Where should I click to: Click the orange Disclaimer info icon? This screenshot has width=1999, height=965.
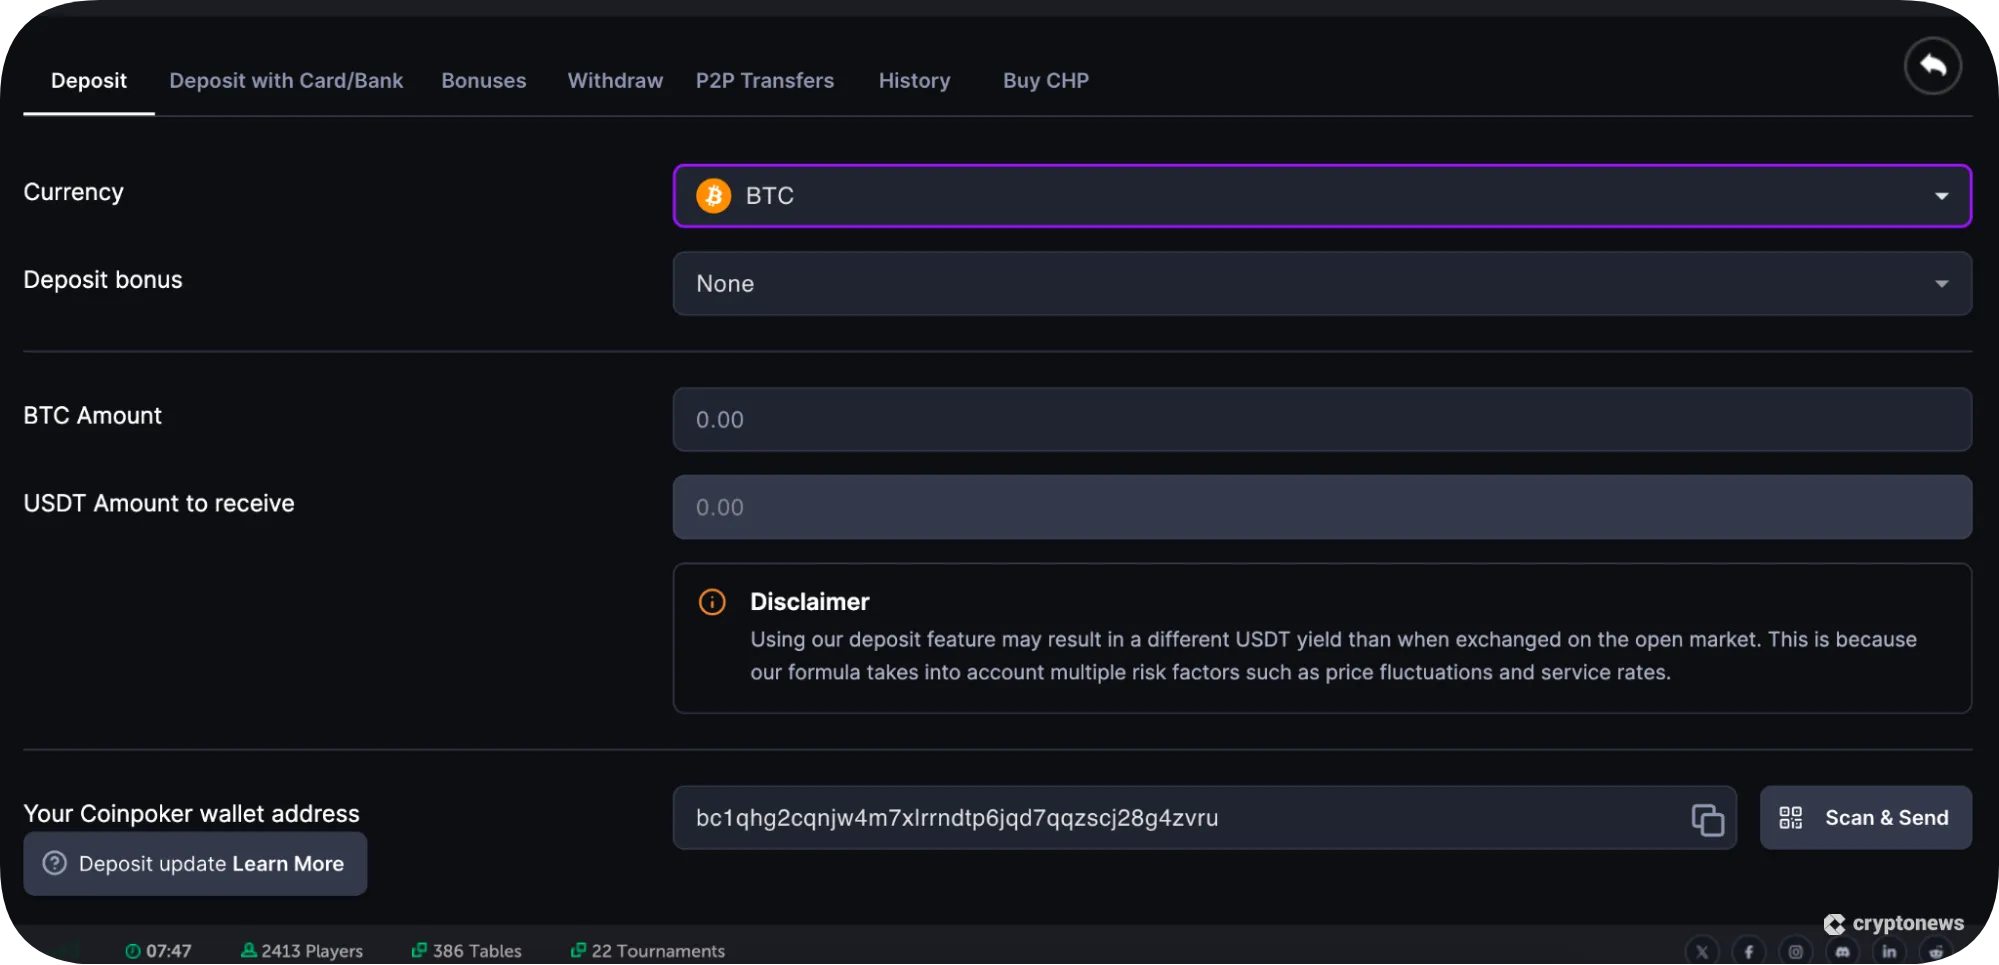pos(711,601)
